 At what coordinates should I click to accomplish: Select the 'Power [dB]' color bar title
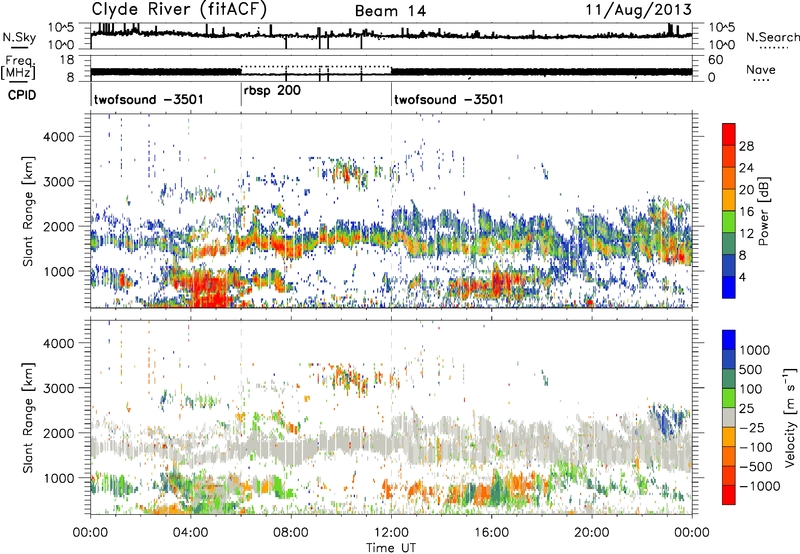pos(763,211)
